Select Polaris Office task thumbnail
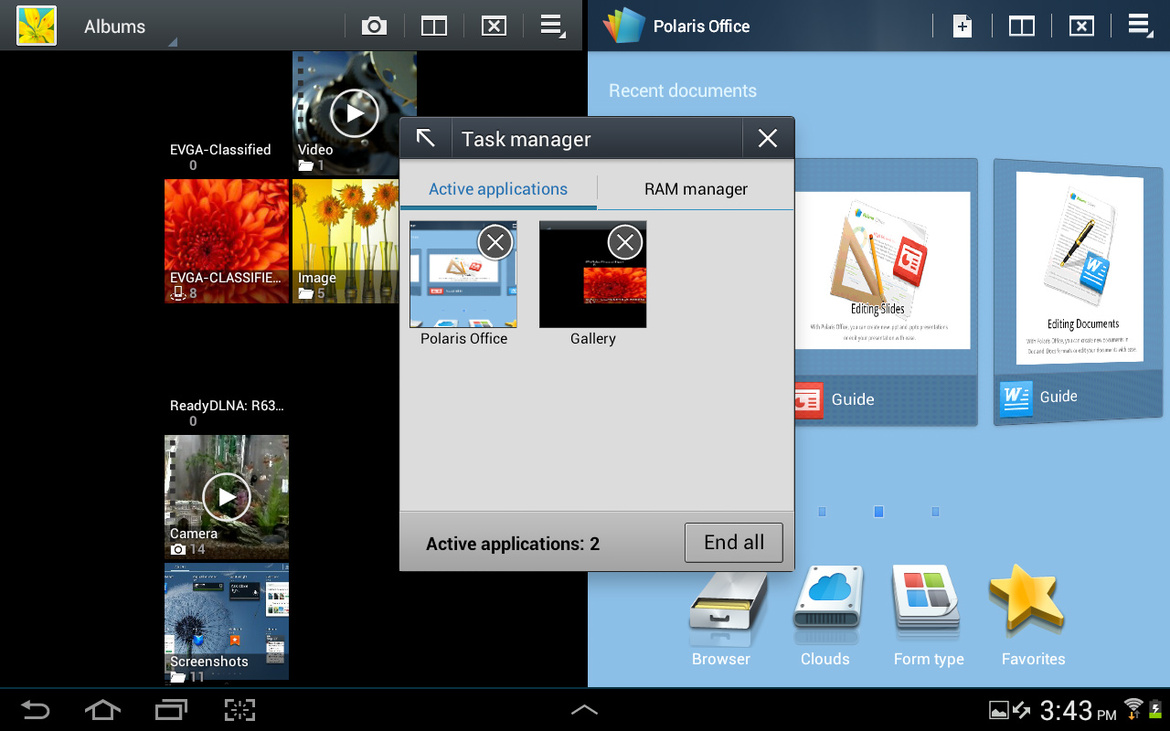This screenshot has width=1170, height=731. click(x=463, y=274)
